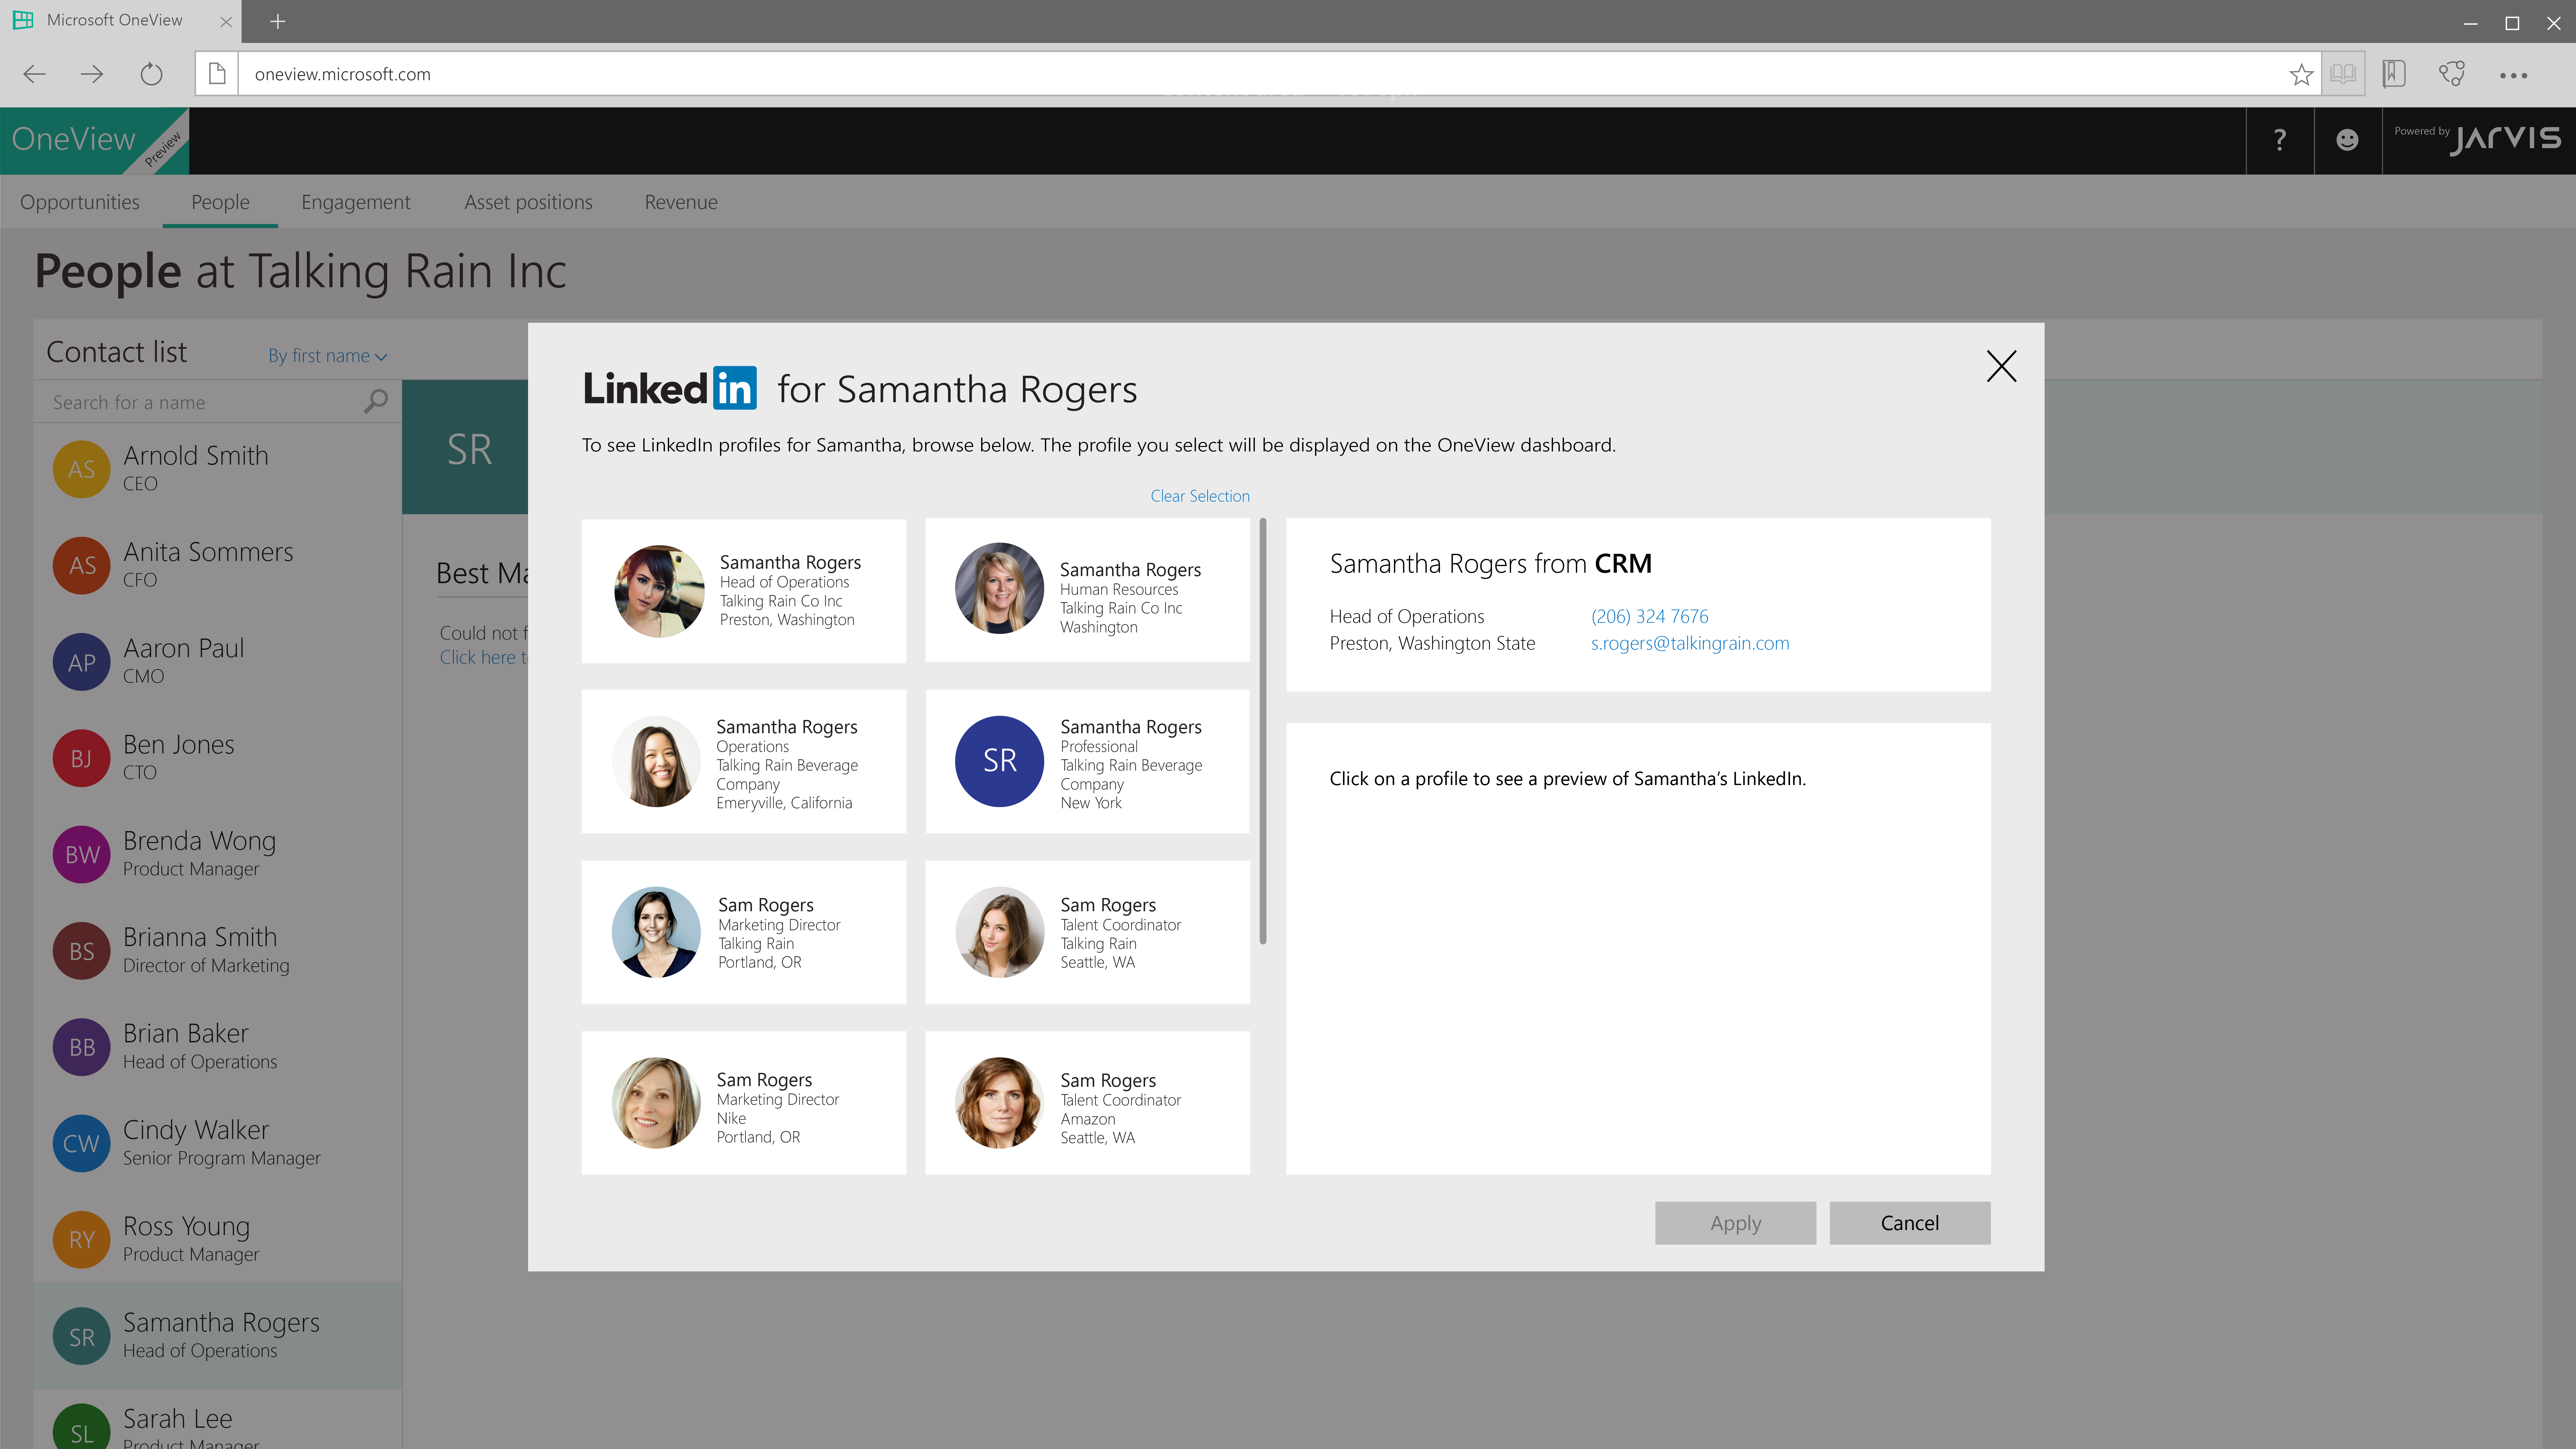Close the LinkedIn dialog with X
Viewport: 2576px width, 1449px height.
pyautogui.click(x=2001, y=366)
